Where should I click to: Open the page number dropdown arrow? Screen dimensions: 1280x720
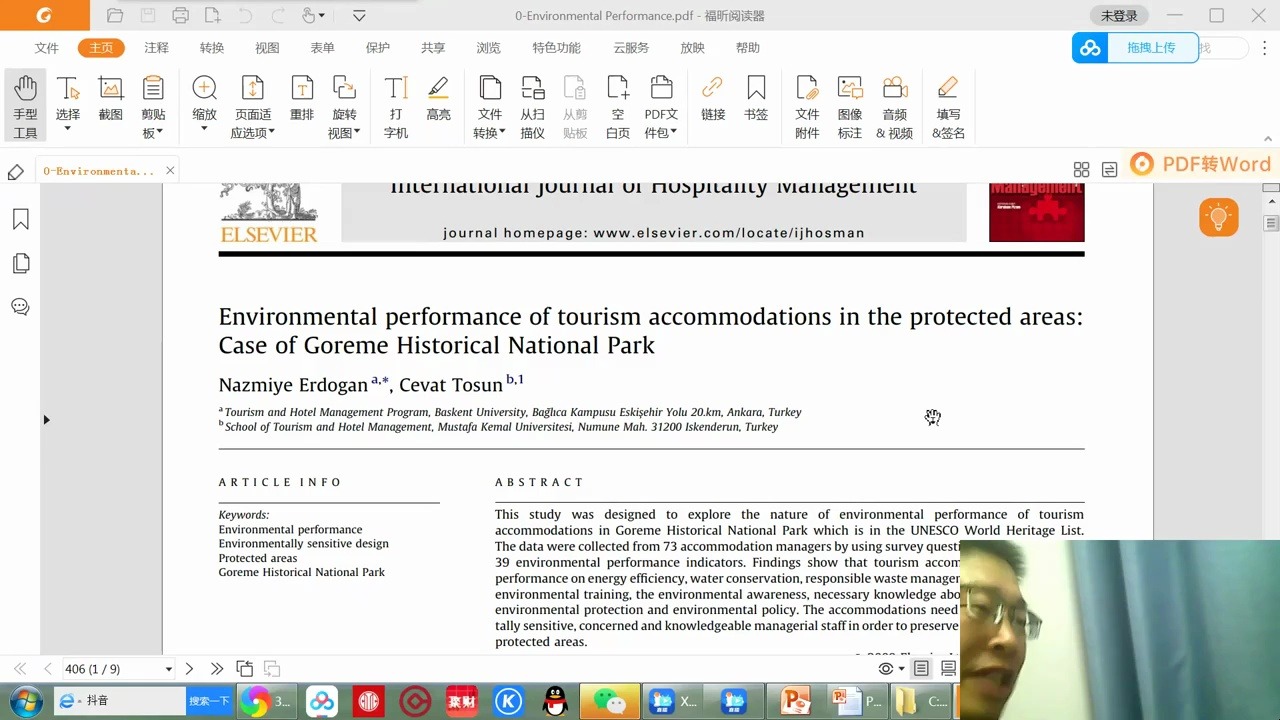point(168,669)
